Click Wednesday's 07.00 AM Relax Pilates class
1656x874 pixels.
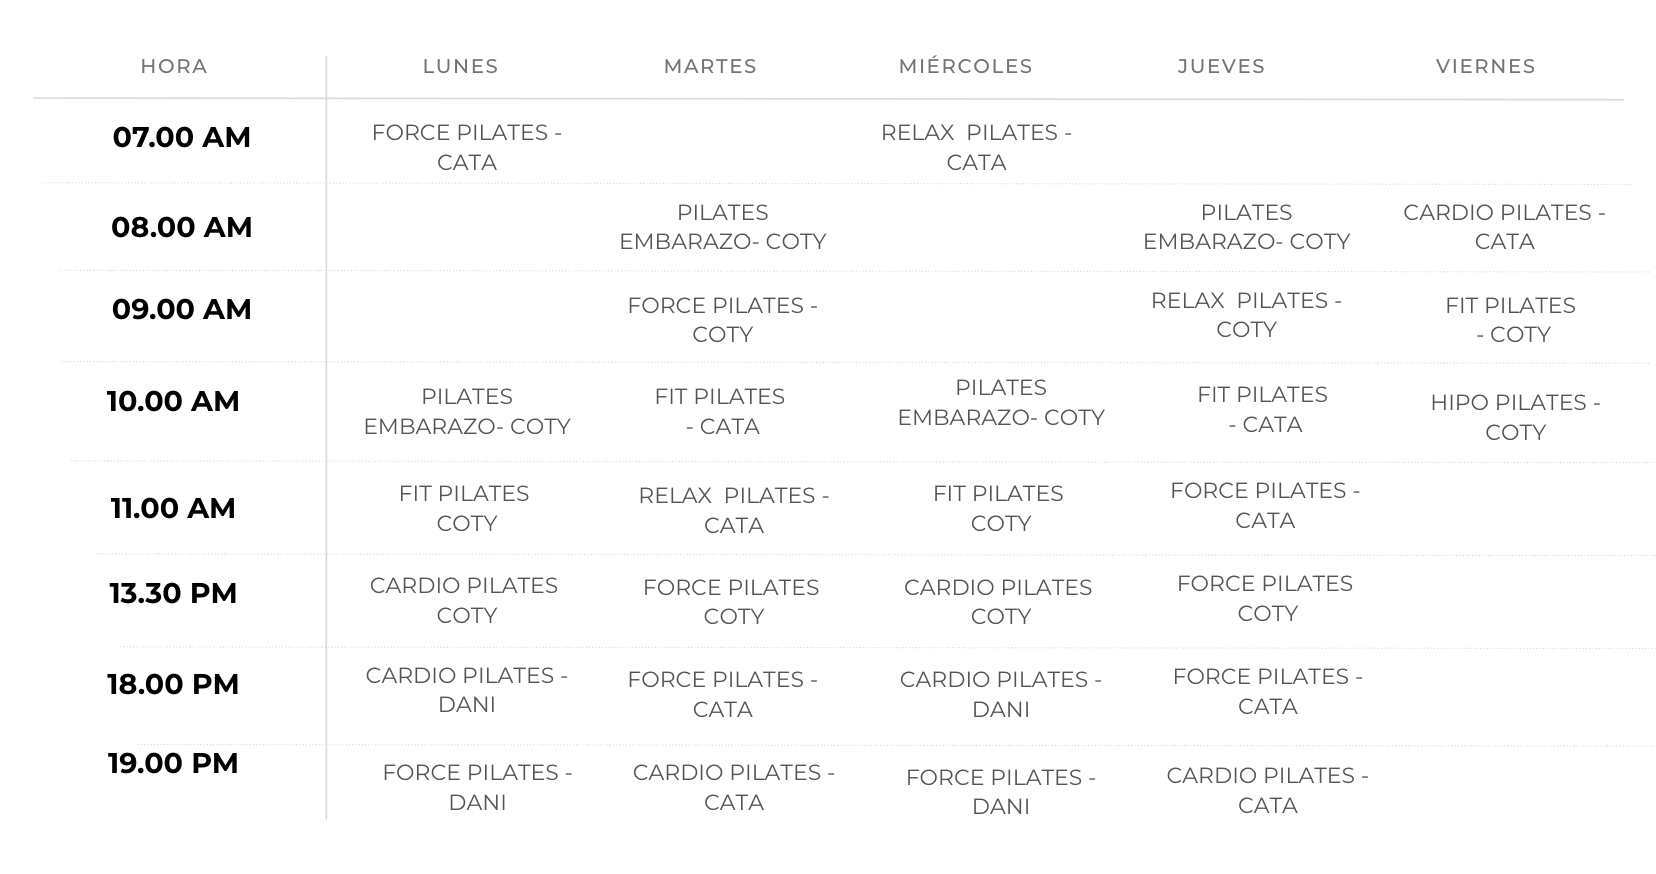pyautogui.click(x=976, y=147)
